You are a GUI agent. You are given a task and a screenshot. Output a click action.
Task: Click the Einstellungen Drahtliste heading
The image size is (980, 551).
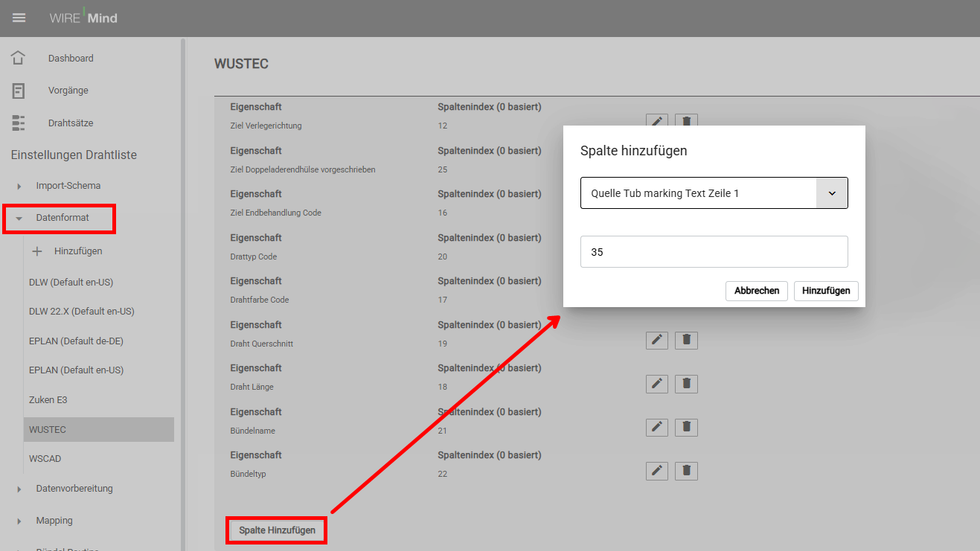coord(74,155)
